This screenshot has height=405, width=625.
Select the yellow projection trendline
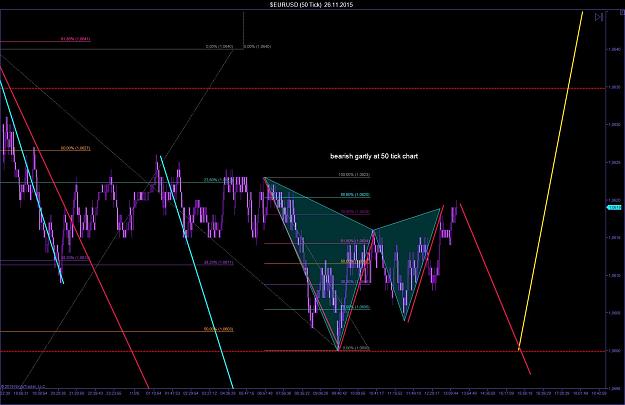coord(551,181)
